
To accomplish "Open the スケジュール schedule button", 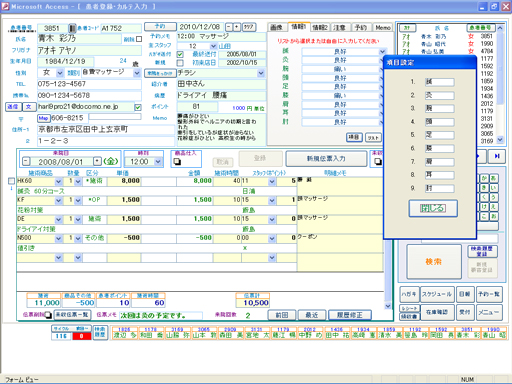I will coord(437,294).
